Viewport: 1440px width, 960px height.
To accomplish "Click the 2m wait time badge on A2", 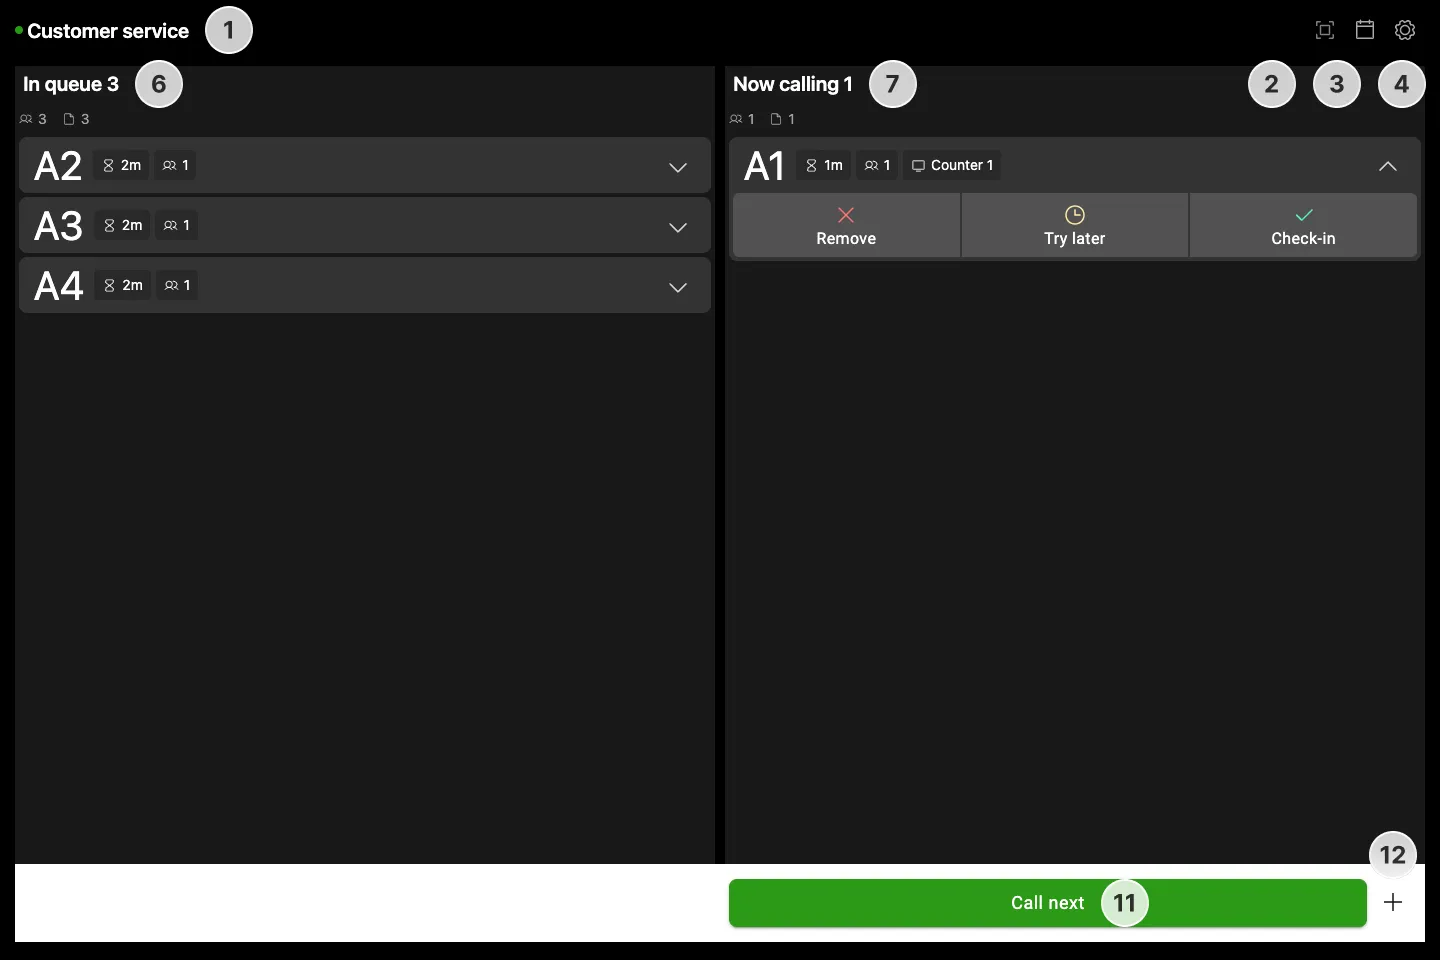I will point(122,165).
